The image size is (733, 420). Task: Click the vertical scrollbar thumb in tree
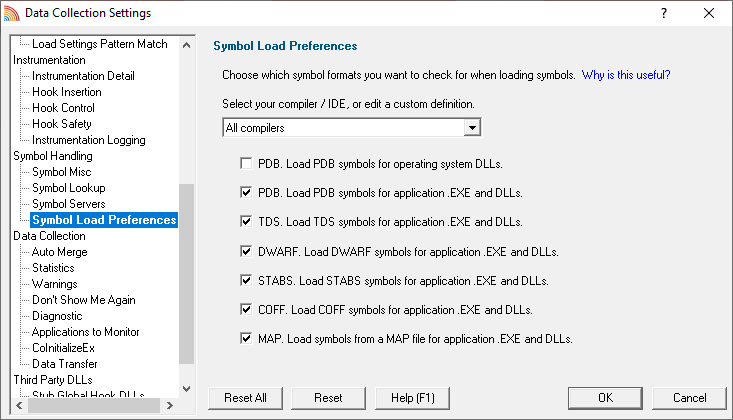coord(187,274)
